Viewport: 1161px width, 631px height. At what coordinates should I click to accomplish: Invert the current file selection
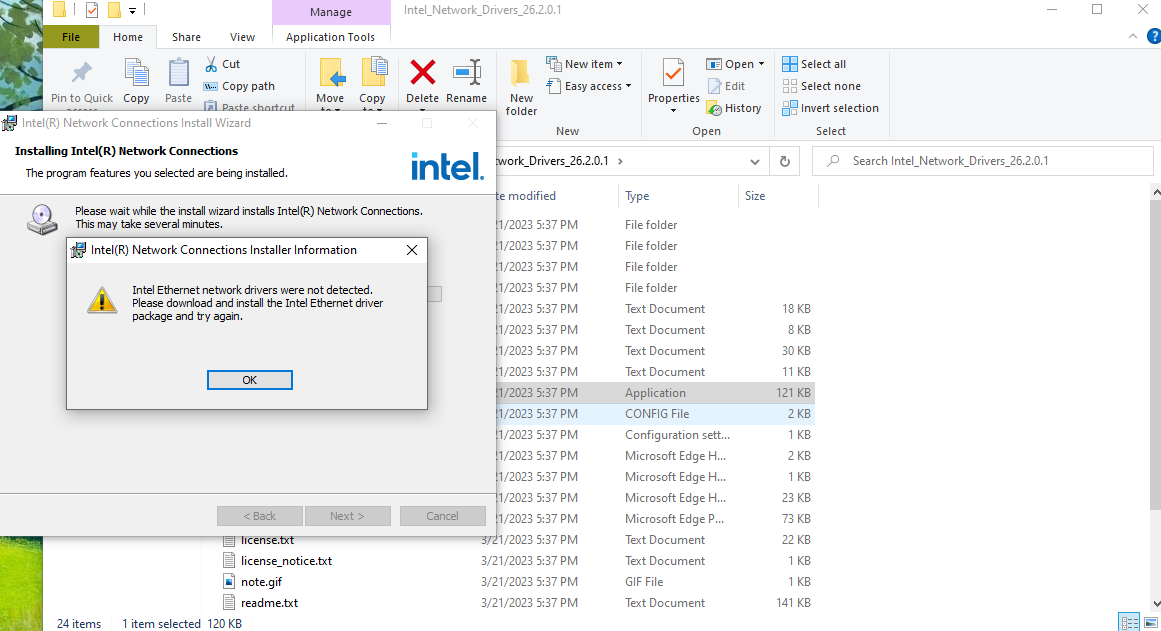point(831,107)
